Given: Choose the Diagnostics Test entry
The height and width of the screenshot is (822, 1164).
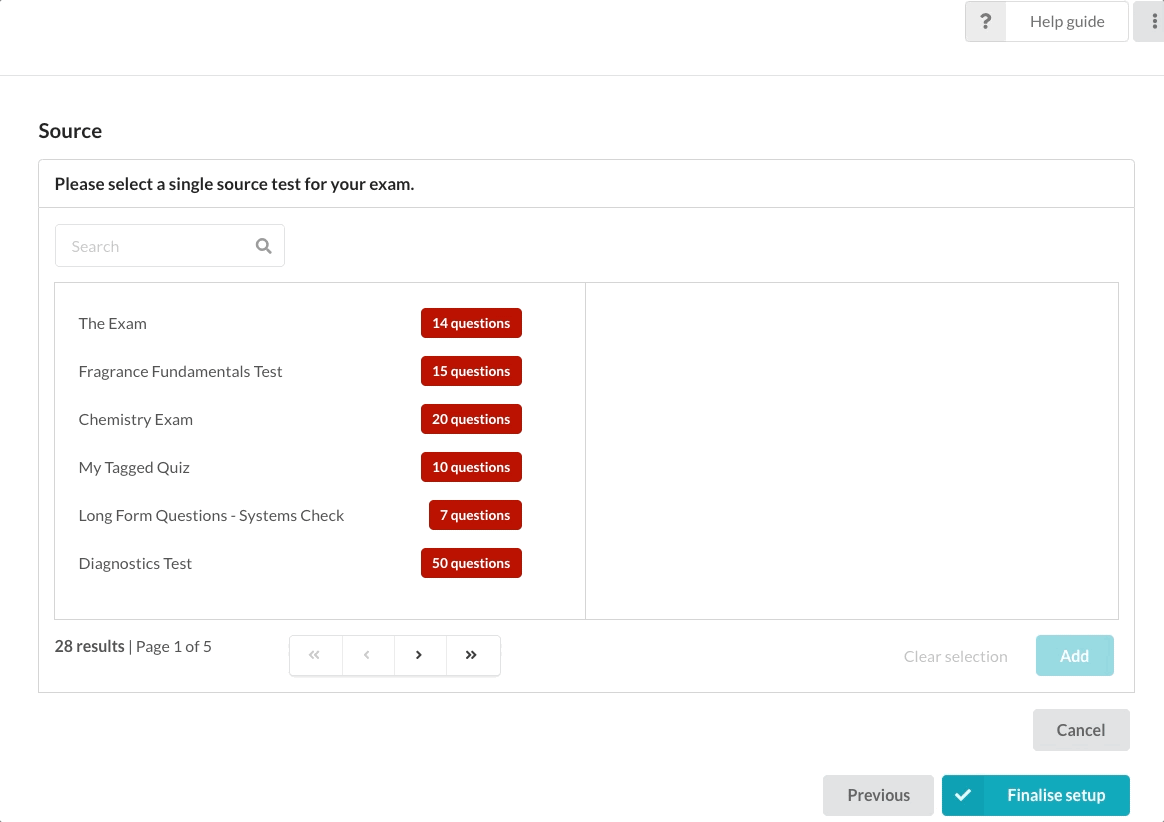Looking at the screenshot, I should 135,563.
